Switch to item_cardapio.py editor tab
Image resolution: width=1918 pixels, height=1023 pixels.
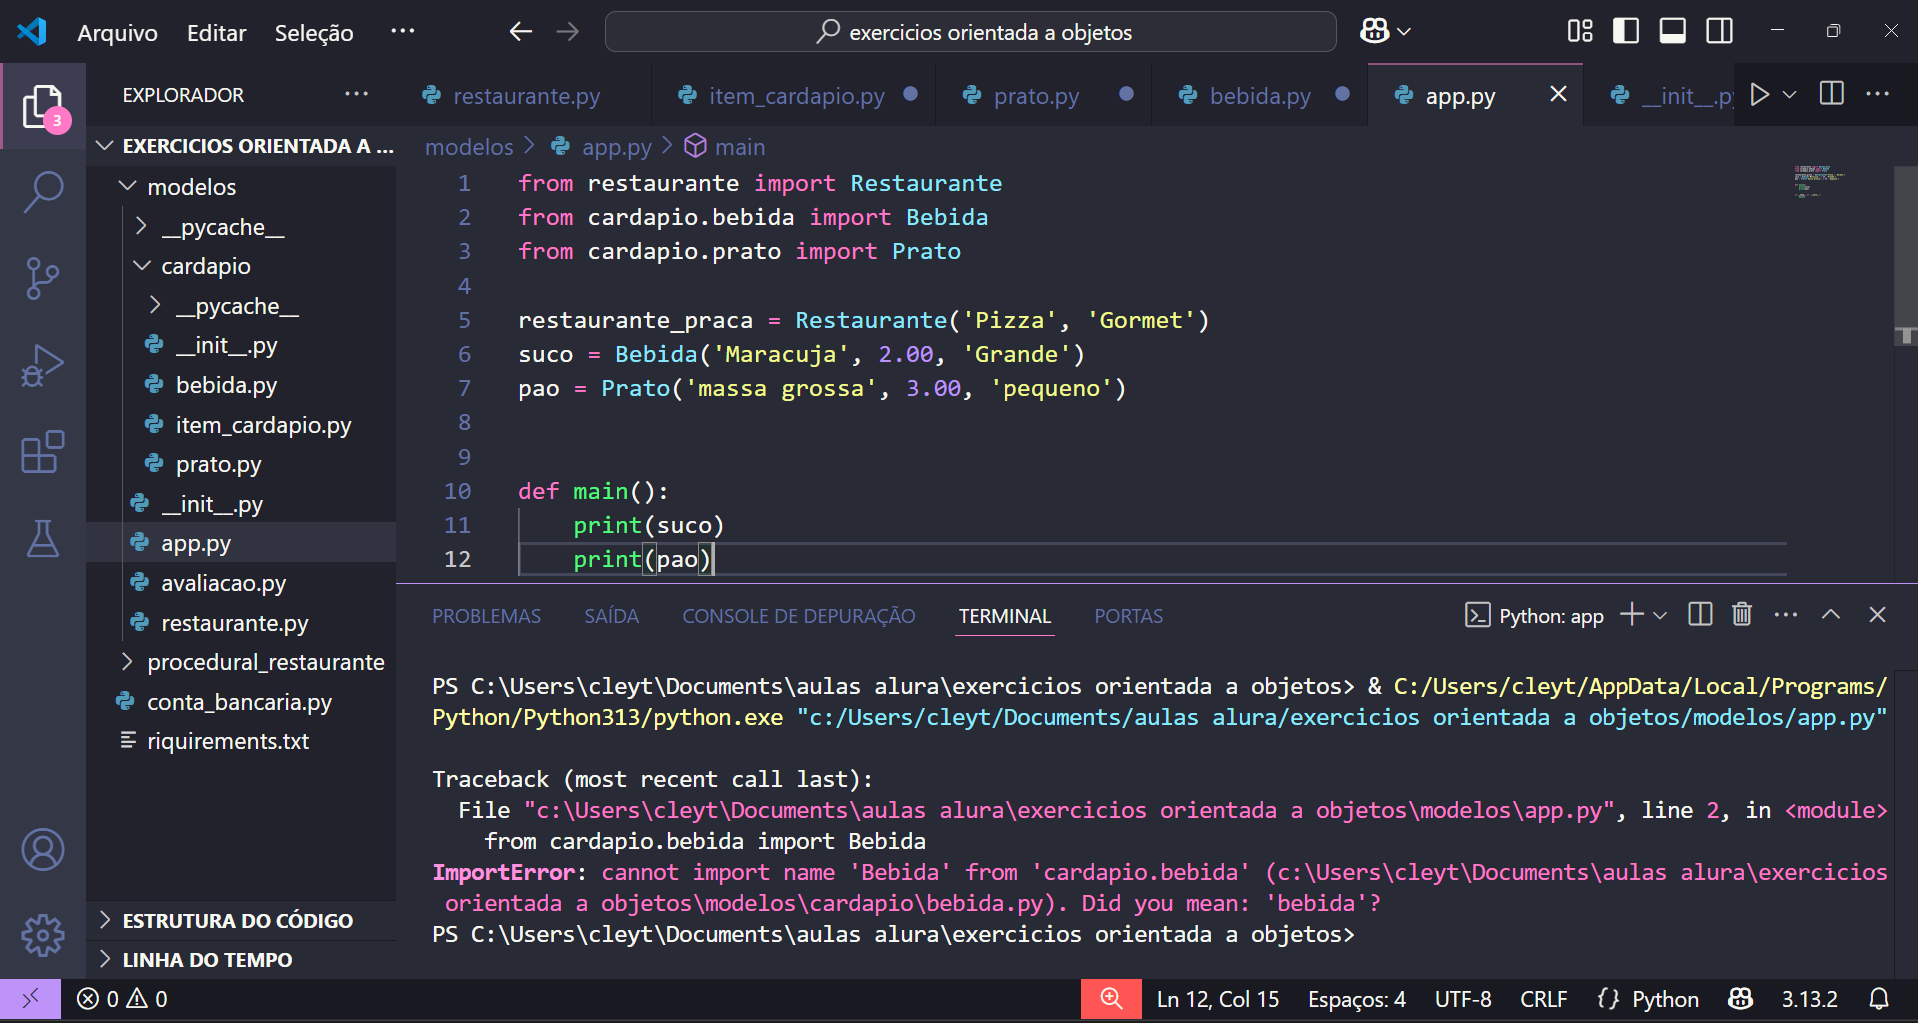[x=795, y=96]
